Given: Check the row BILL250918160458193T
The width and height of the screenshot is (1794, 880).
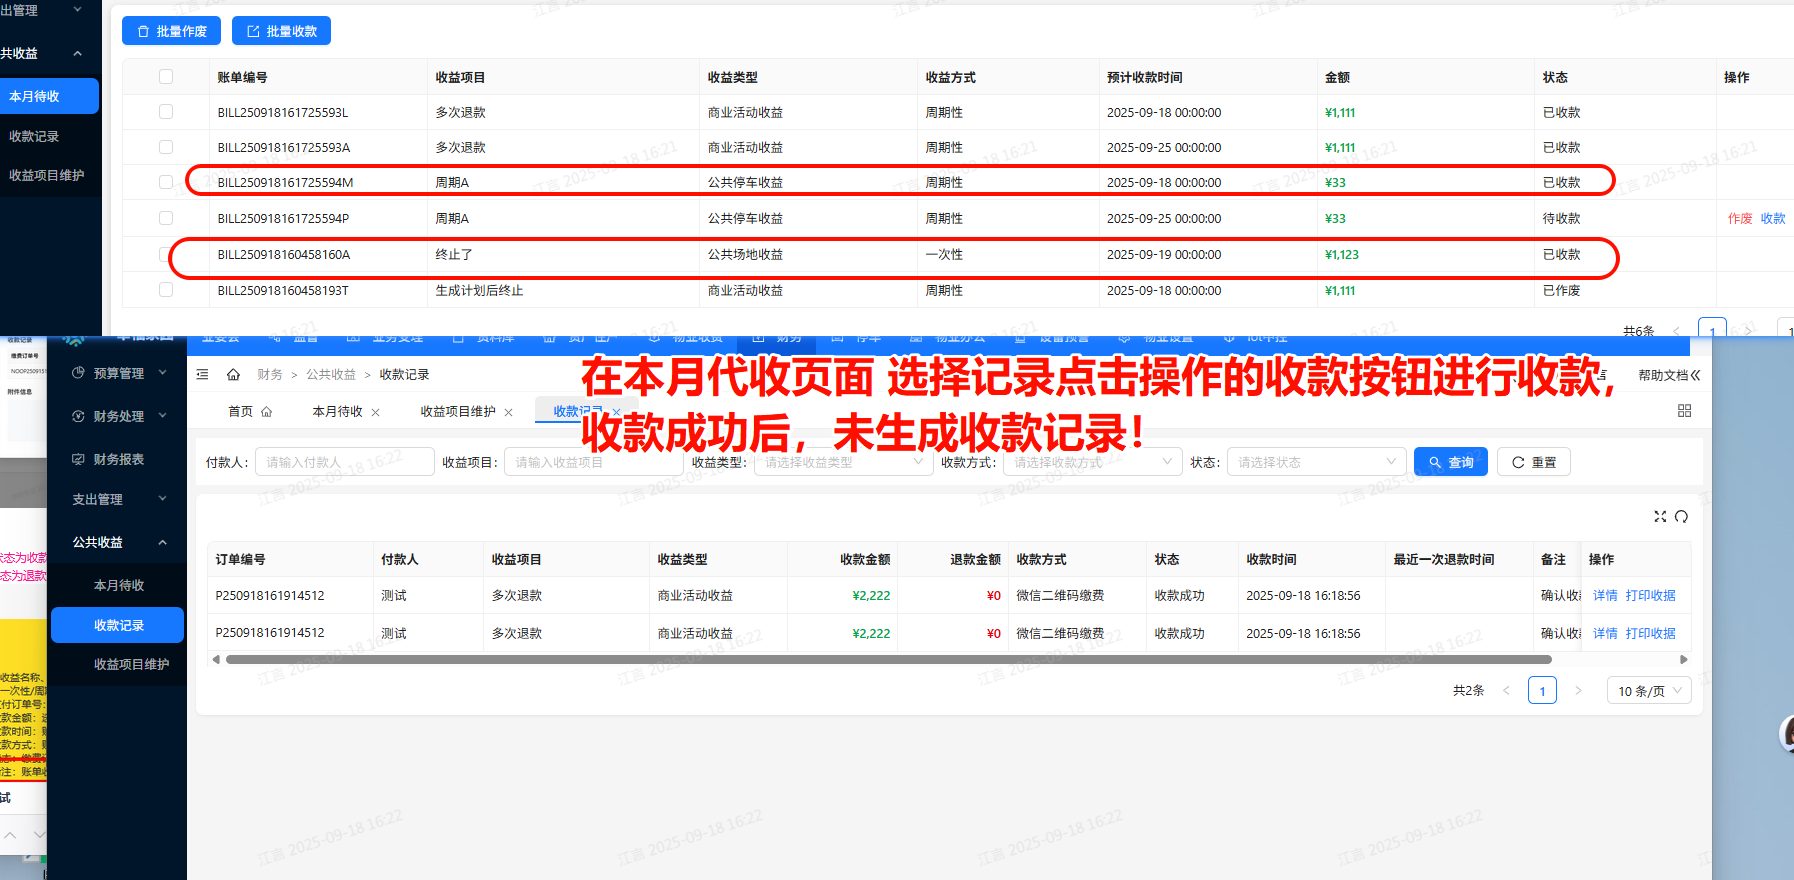Looking at the screenshot, I should coord(166,290).
